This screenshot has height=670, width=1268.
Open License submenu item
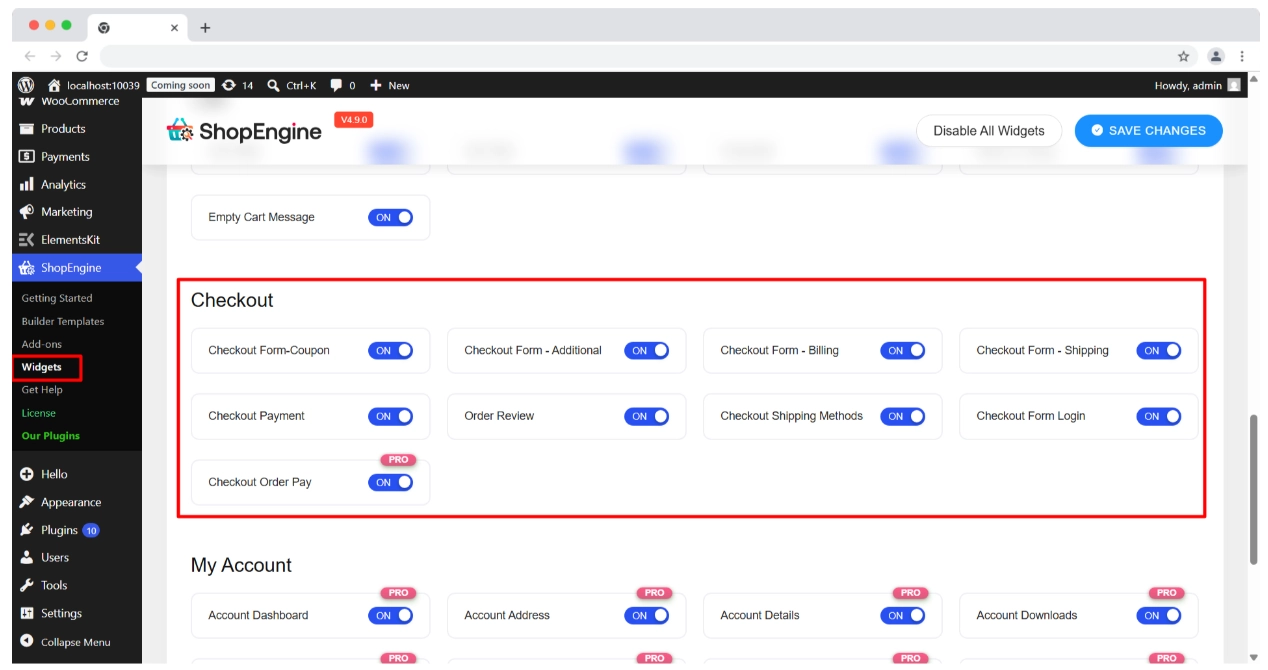pos(39,413)
